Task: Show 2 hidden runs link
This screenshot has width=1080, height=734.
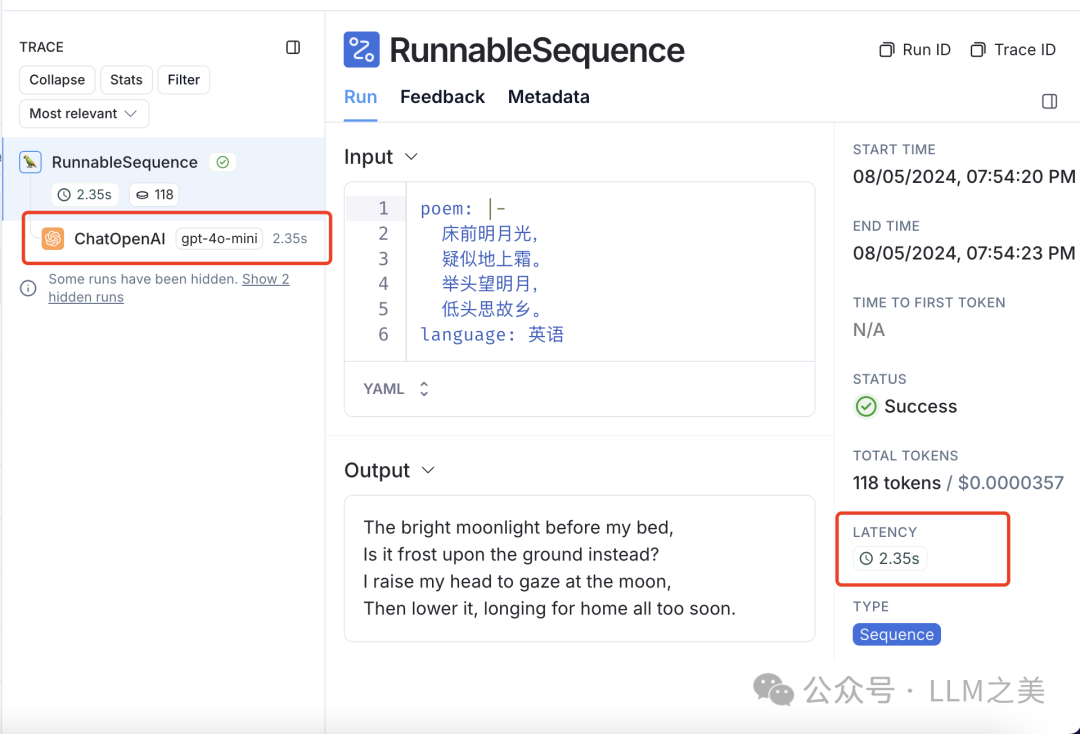Action: [x=265, y=279]
